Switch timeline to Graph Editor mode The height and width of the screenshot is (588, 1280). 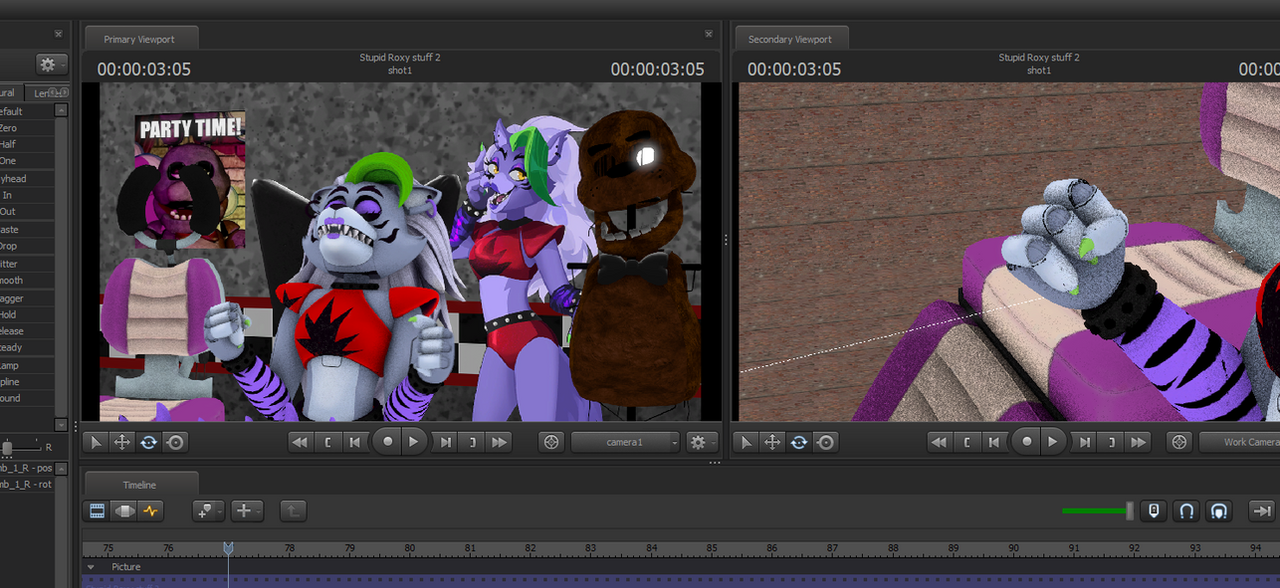[x=151, y=511]
